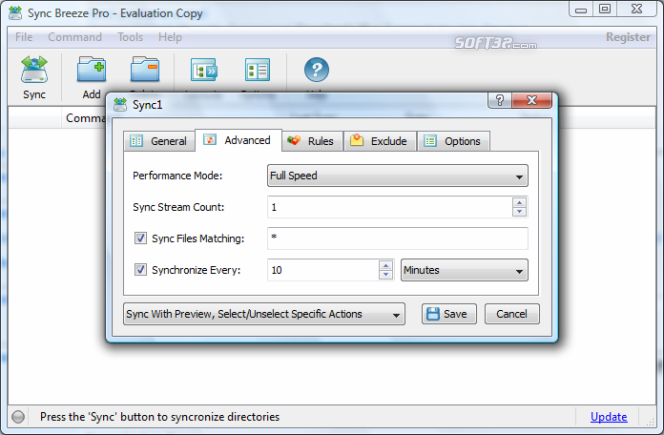Image resolution: width=664 pixels, height=435 pixels.
Task: Close the Sync1 dialog with red X
Action: 531,100
